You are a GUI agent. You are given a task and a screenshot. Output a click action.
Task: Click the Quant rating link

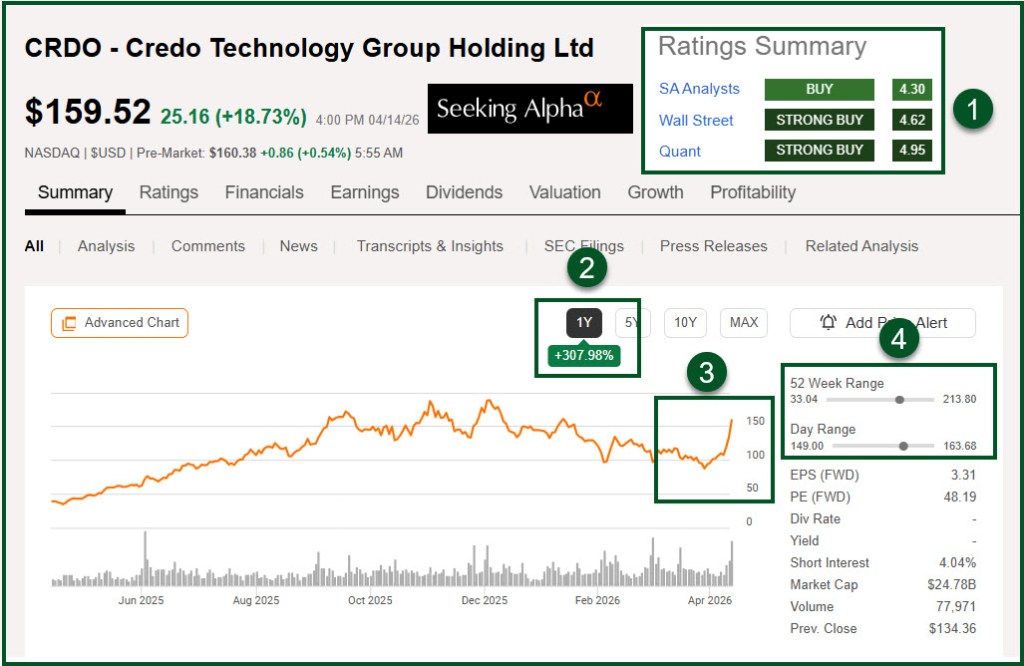(680, 151)
